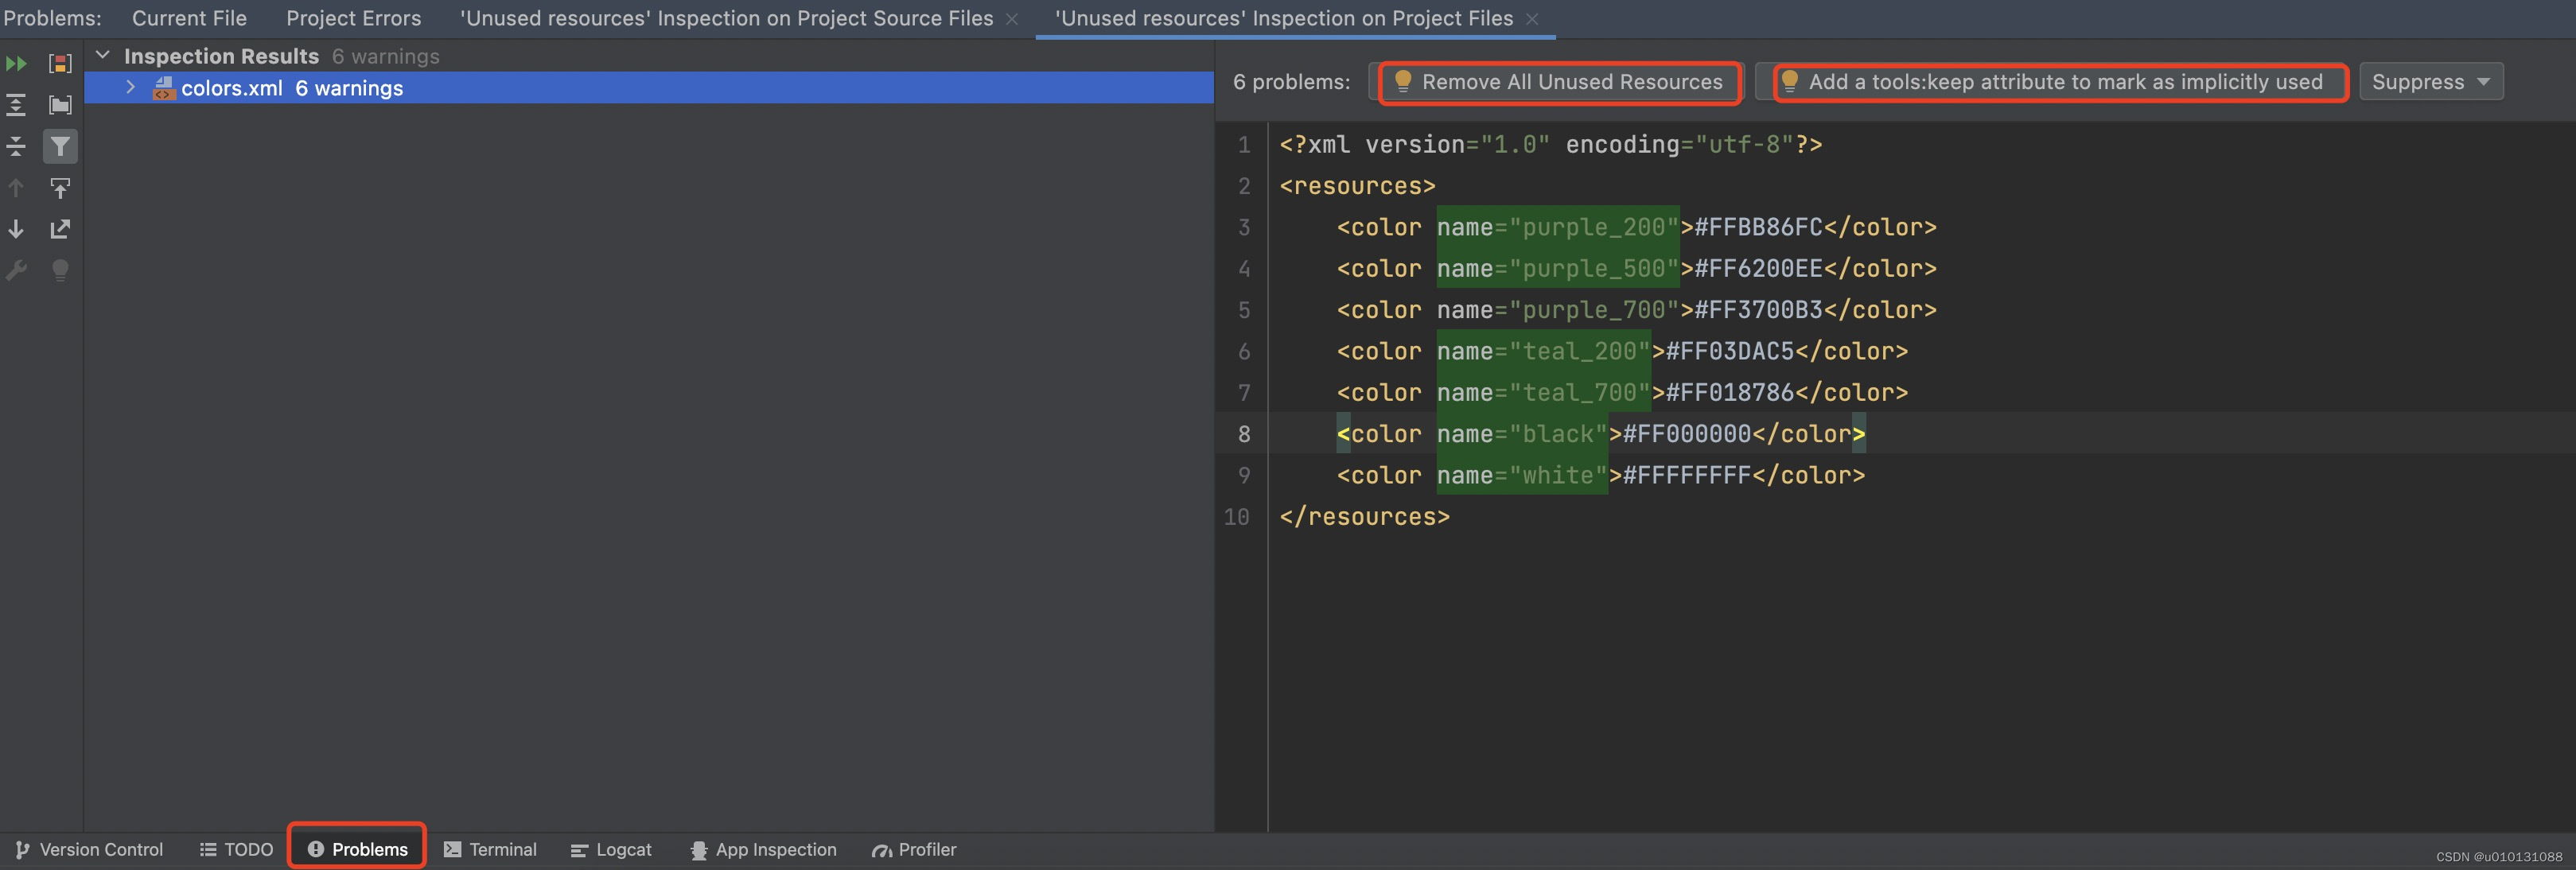Rerun the 'Unused resources' inspection
The image size is (2576, 870).
[x=16, y=63]
